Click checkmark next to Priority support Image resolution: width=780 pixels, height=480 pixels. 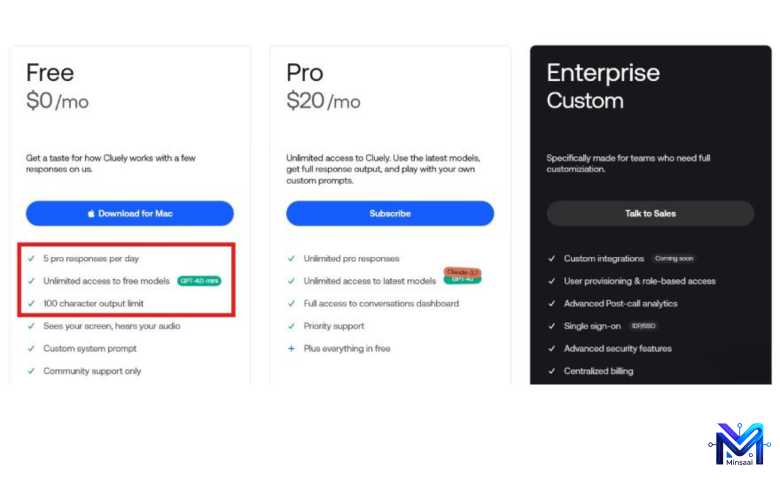(x=291, y=326)
